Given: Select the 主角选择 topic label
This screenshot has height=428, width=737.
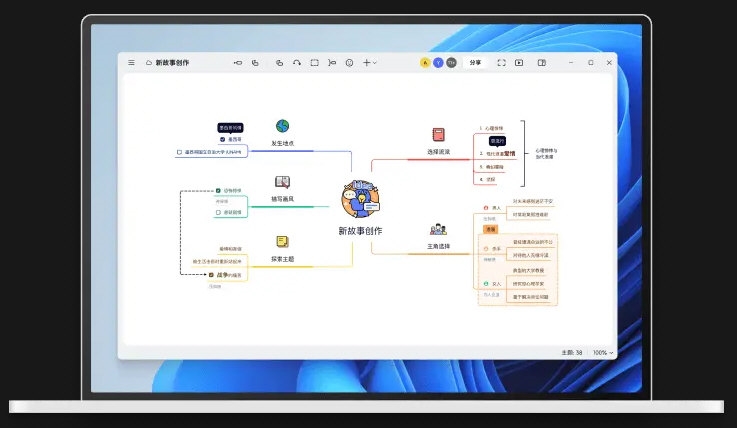Looking at the screenshot, I should [439, 246].
